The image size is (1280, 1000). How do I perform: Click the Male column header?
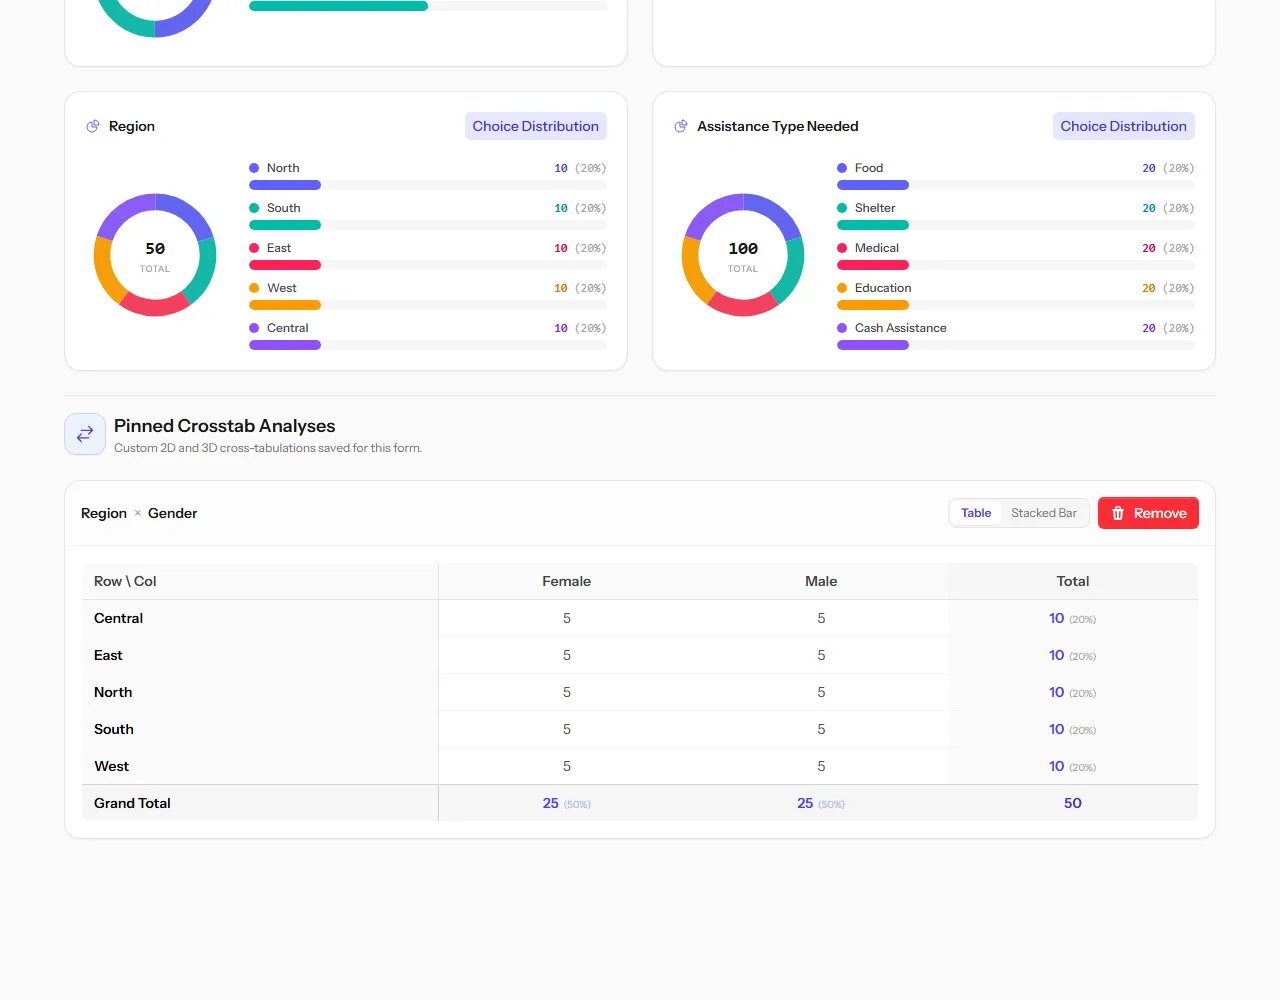(x=821, y=581)
